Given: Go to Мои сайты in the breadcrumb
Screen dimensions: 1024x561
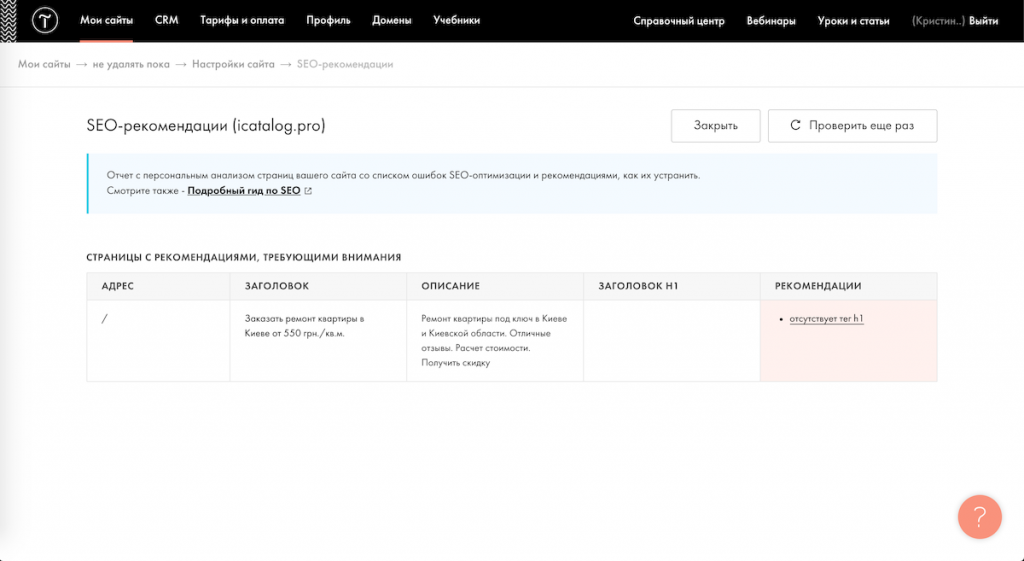Looking at the screenshot, I should 44,64.
